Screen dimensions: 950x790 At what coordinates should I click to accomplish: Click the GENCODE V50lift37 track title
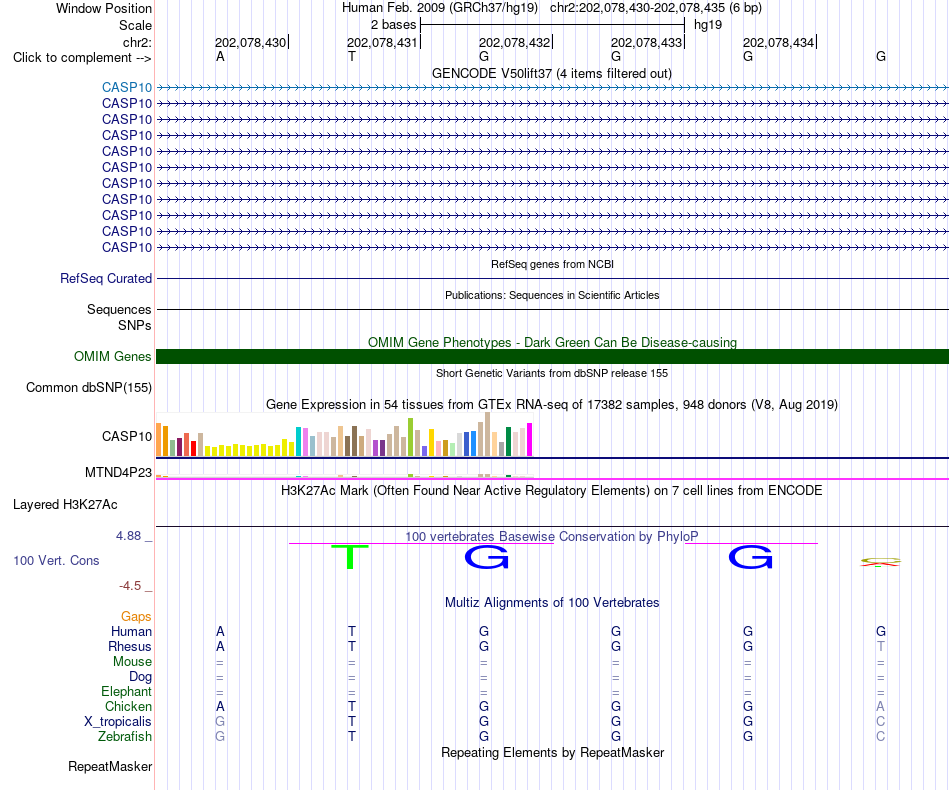[551, 73]
